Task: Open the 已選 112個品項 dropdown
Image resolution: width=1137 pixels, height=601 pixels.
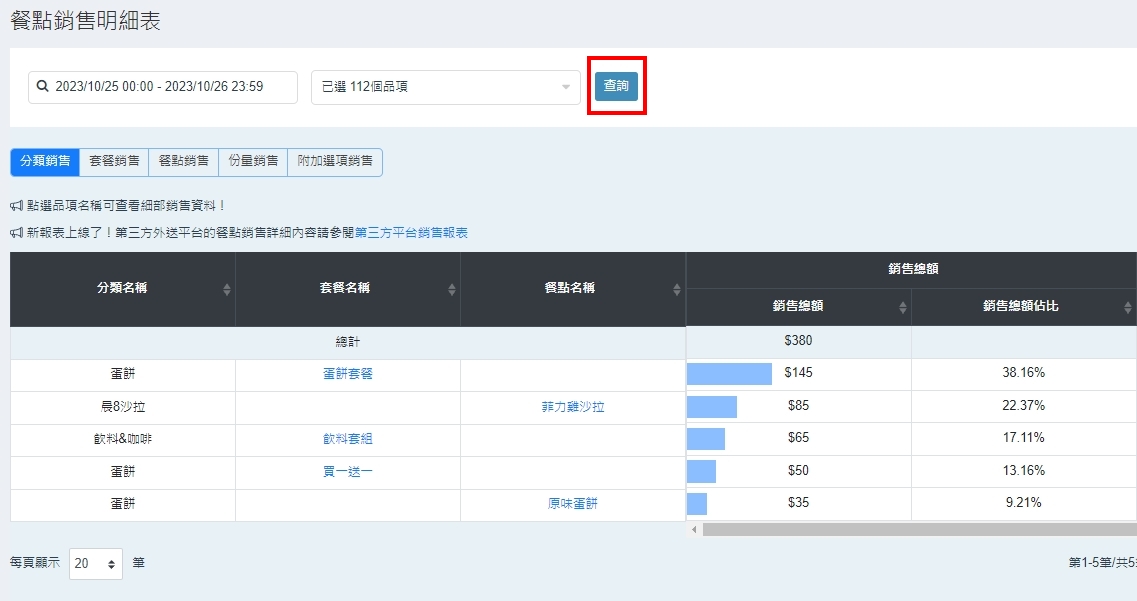Action: tap(445, 87)
